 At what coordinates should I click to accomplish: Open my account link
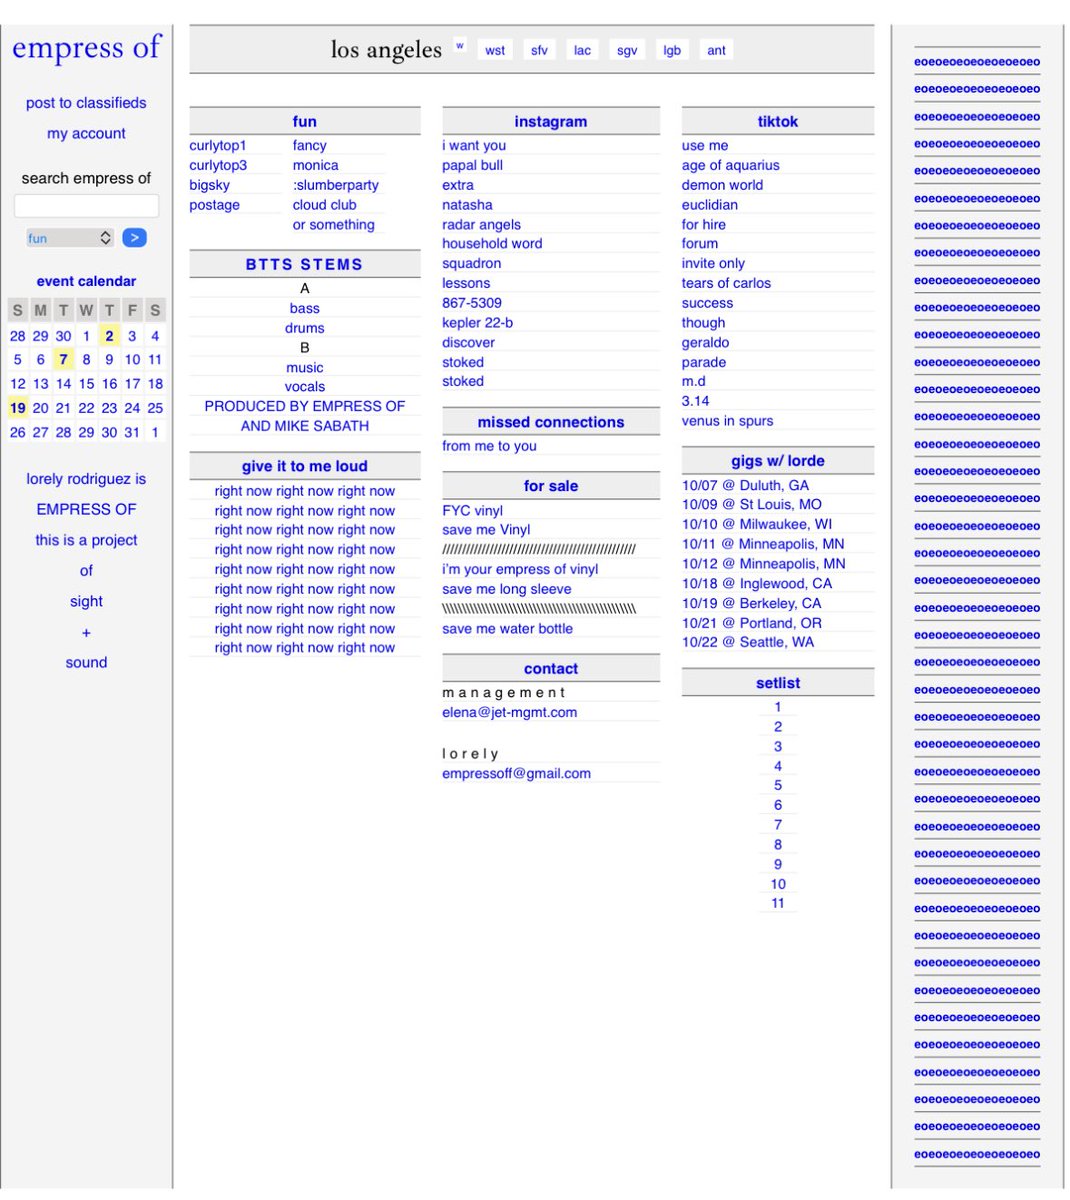[x=86, y=133]
